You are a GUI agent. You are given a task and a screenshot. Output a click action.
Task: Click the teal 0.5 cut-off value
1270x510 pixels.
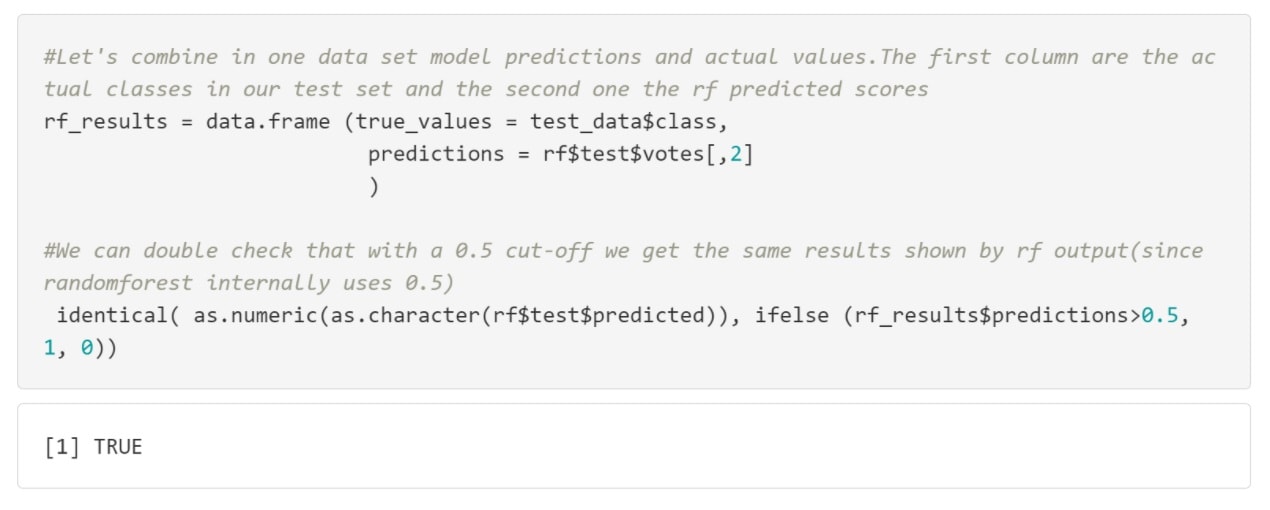[x=1160, y=315]
